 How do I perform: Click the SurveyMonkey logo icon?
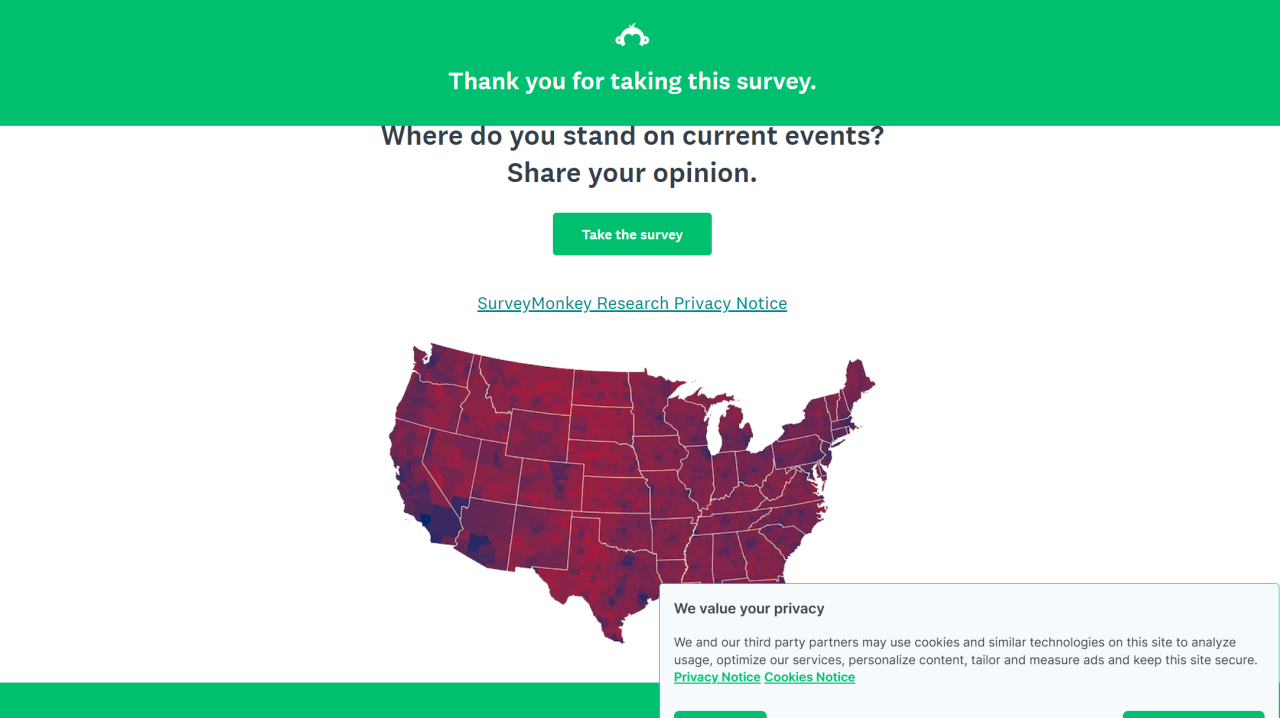tap(632, 37)
